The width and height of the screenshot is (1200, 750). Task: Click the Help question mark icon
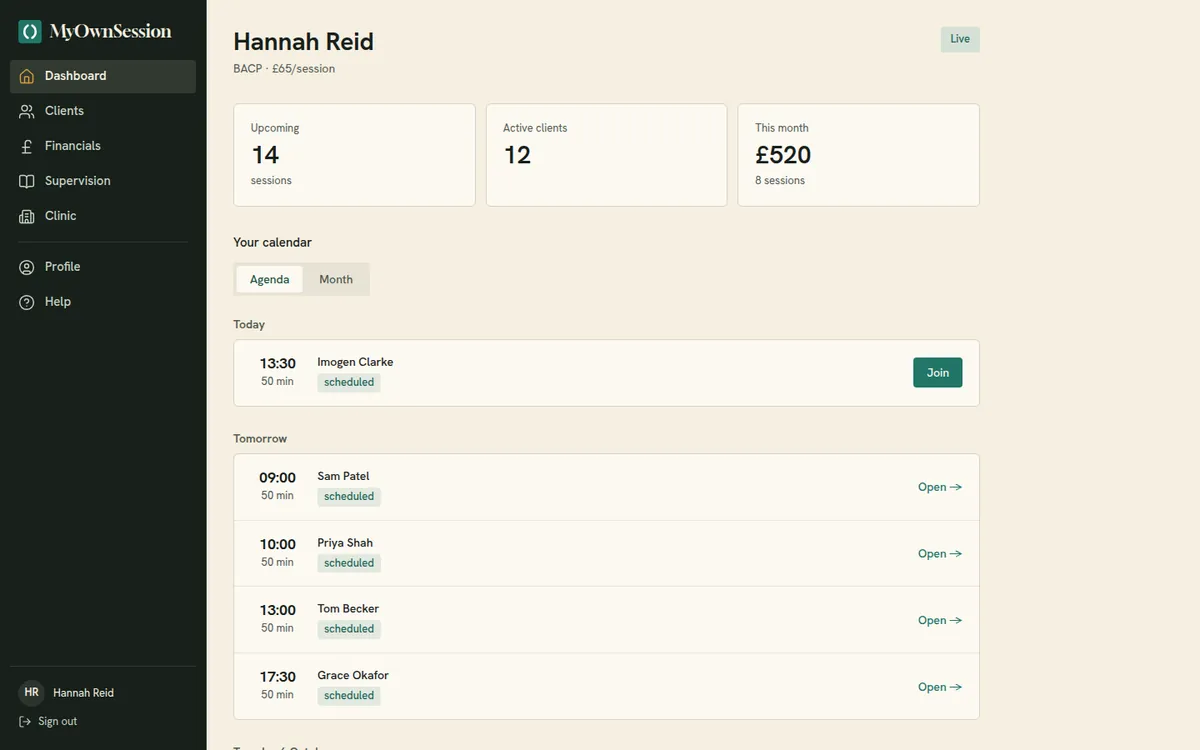click(x=27, y=302)
